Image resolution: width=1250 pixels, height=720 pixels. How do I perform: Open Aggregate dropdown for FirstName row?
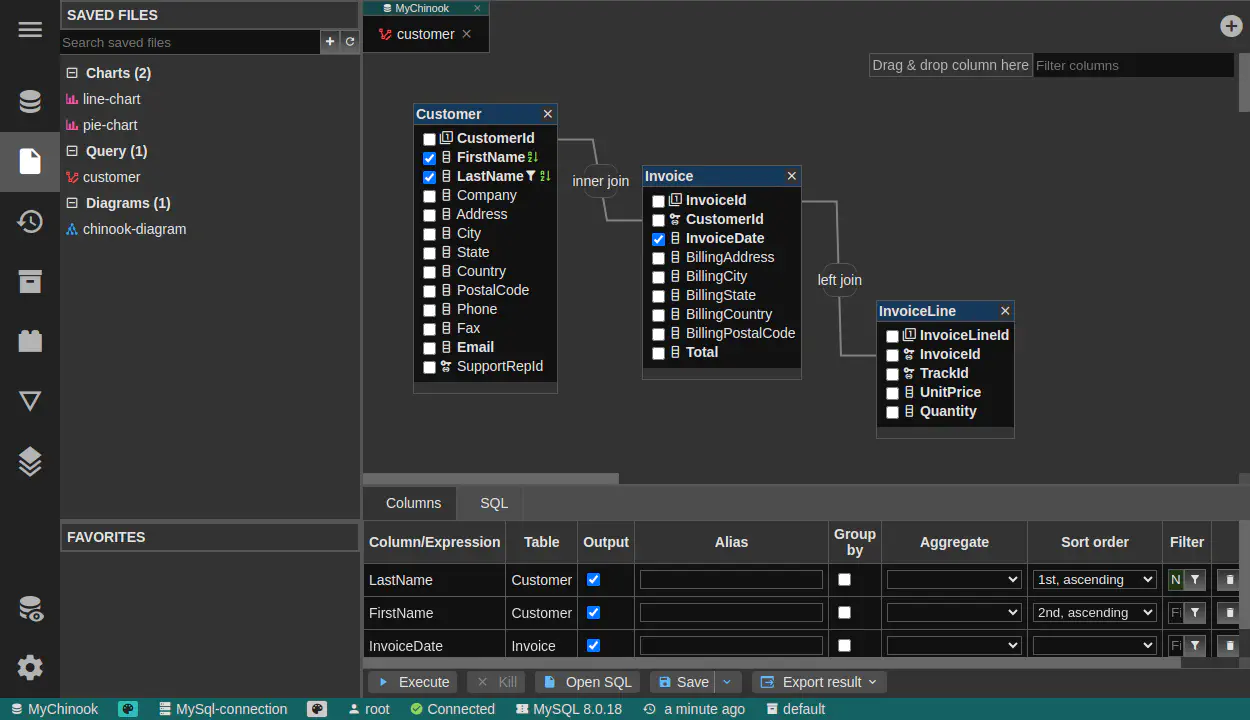[954, 613]
